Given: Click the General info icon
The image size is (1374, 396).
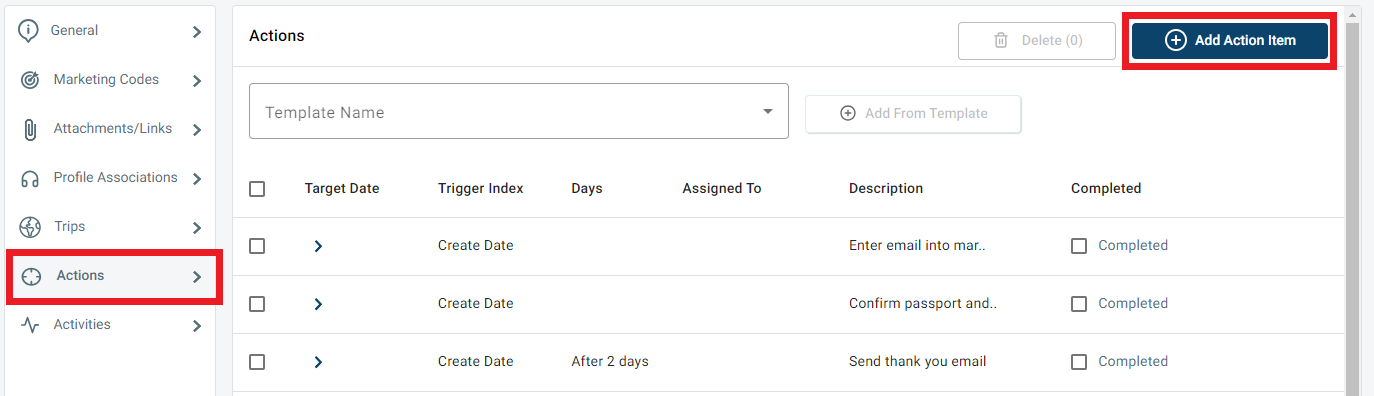Looking at the screenshot, I should pos(28,31).
